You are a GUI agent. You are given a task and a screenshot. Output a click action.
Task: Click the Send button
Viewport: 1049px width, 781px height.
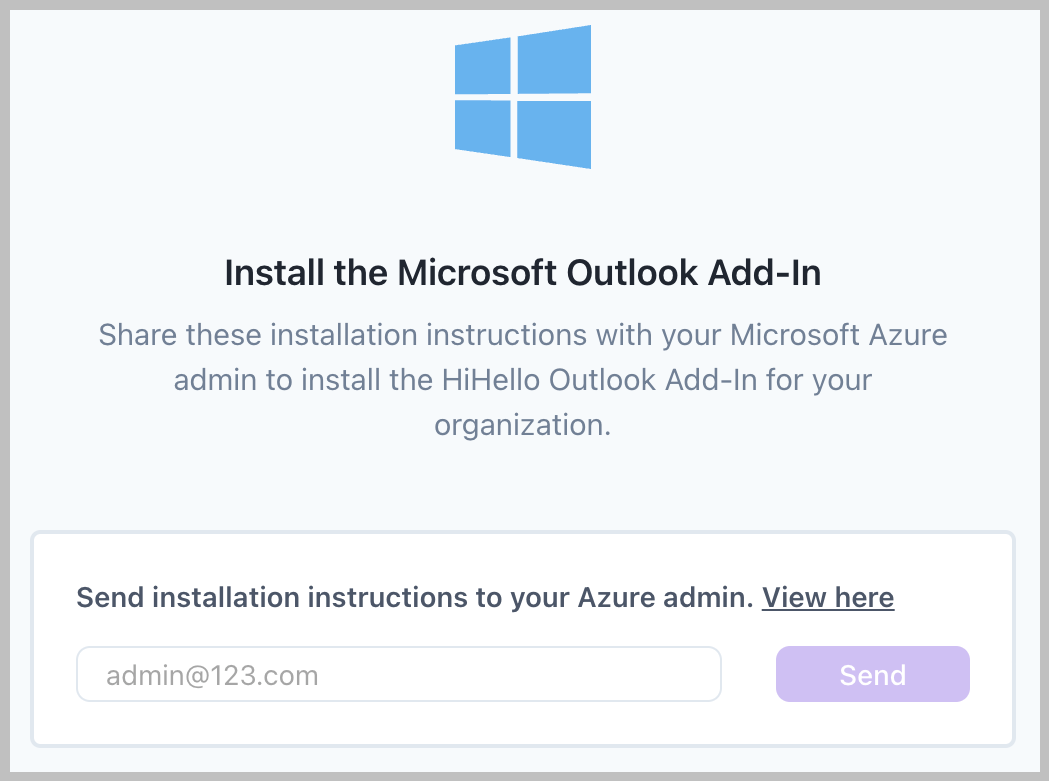tap(872, 674)
